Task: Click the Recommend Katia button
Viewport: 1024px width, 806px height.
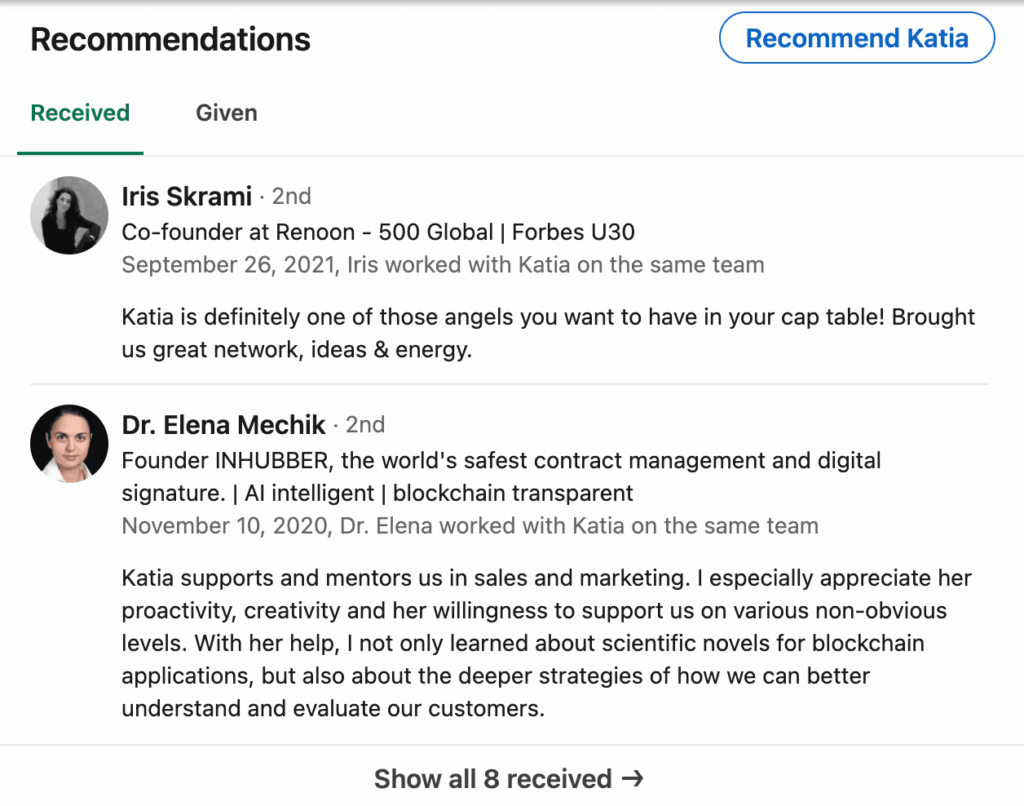Action: 856,39
